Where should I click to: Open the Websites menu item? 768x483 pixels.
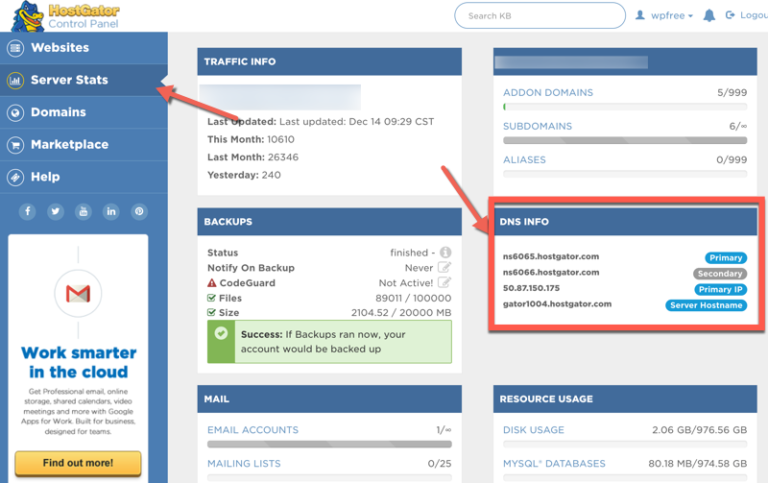(x=60, y=47)
